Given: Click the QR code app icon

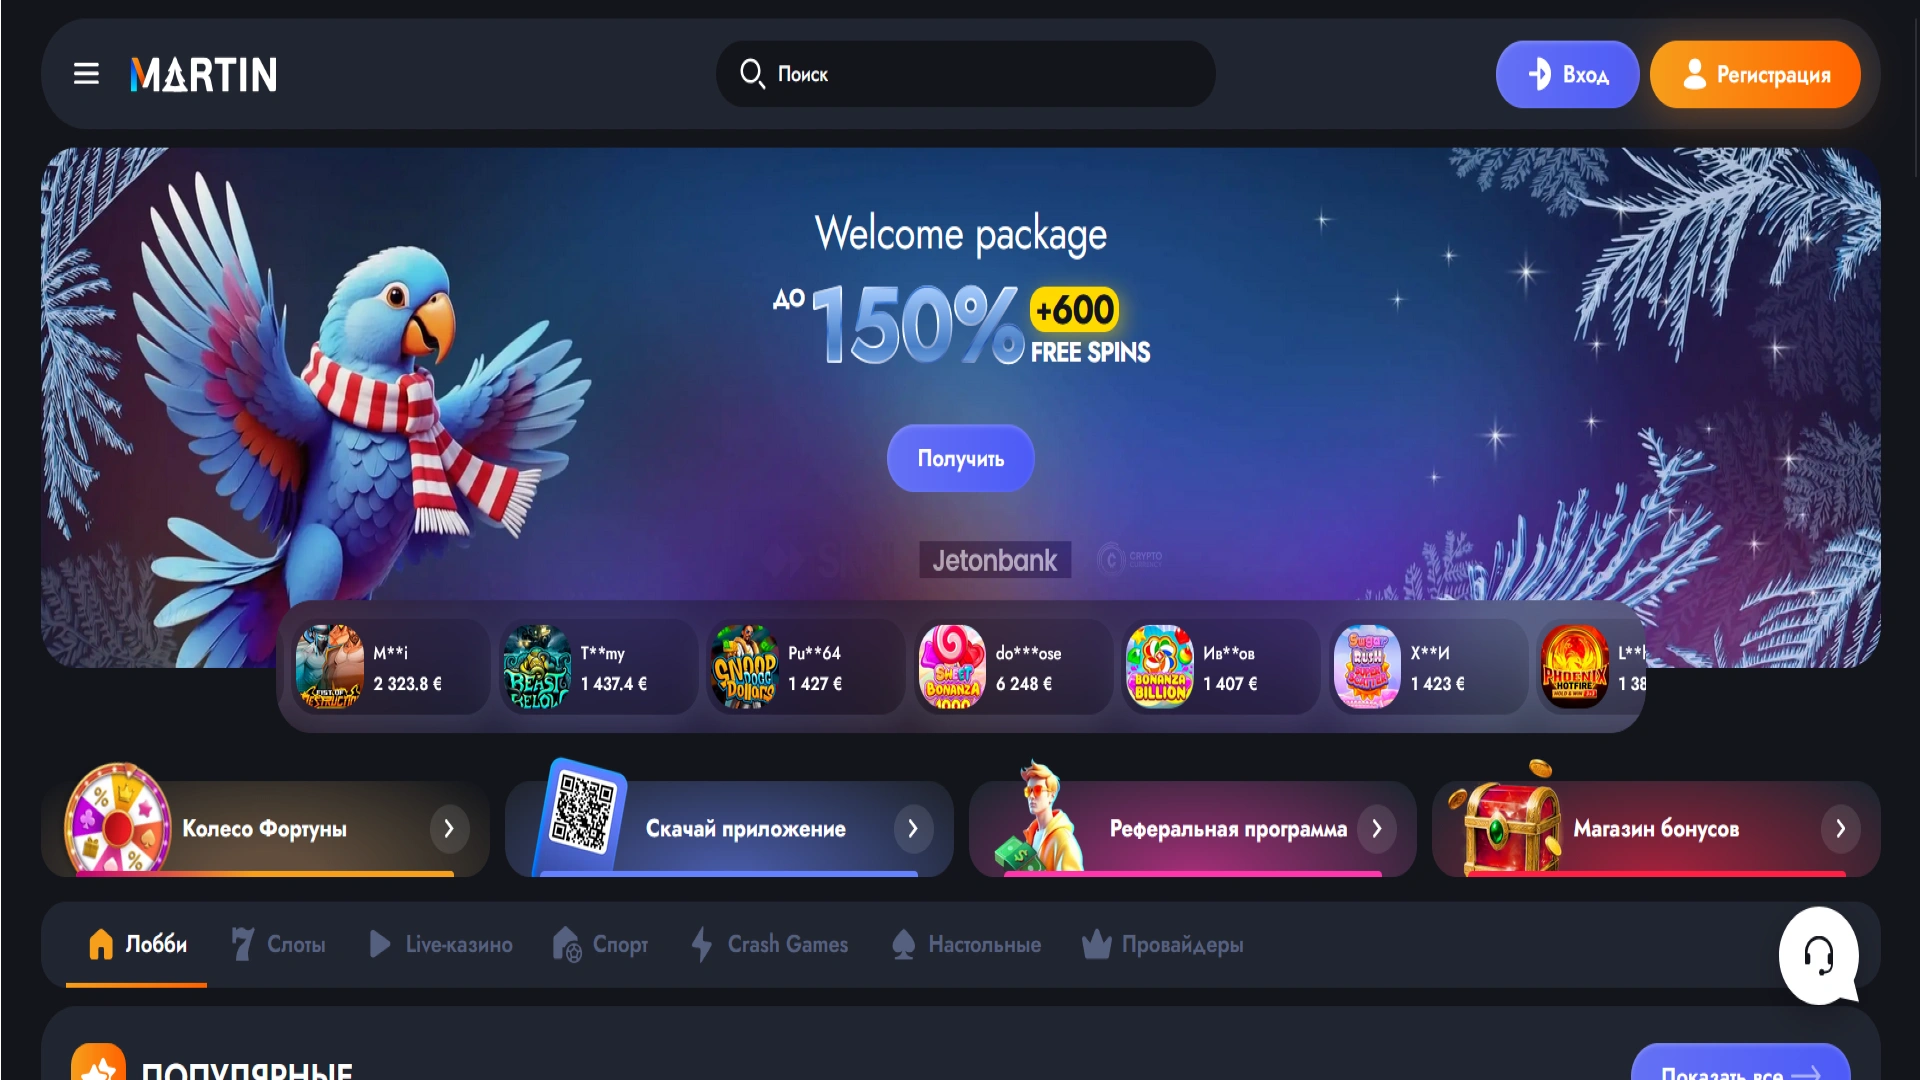Looking at the screenshot, I should [584, 811].
